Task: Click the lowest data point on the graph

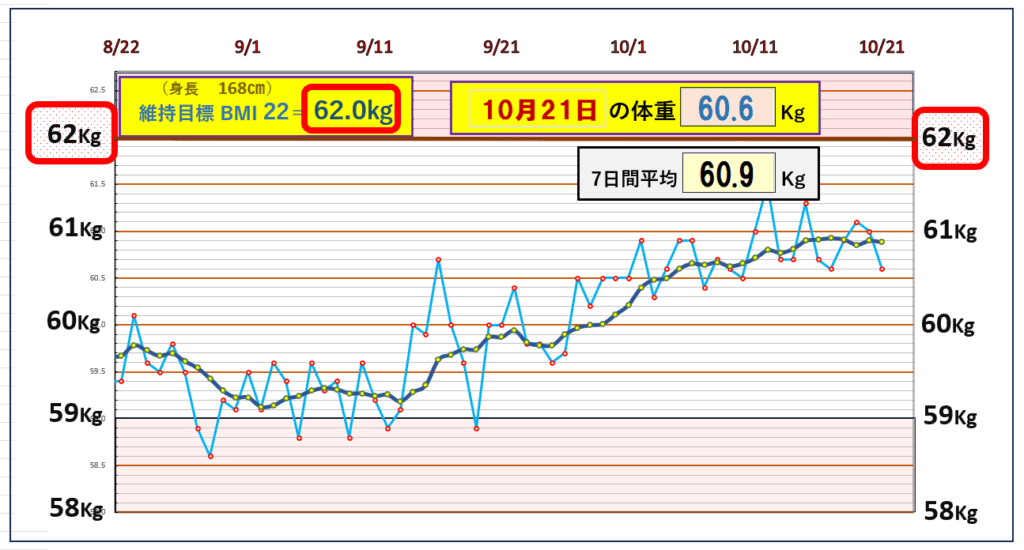Action: click(210, 456)
